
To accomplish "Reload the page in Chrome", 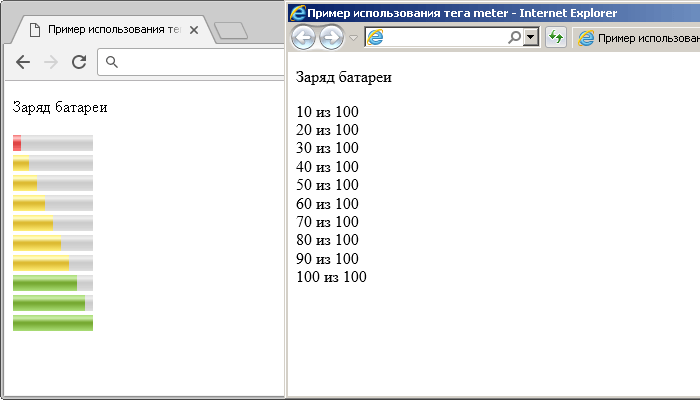I will click(x=79, y=62).
